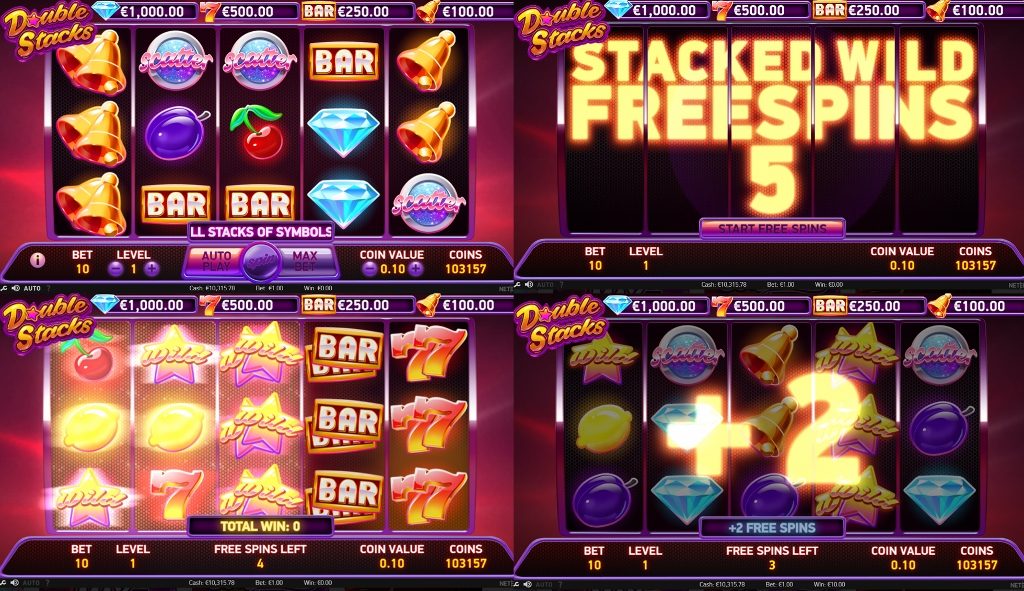Mute sound with speaker icon in the top-left game's status bar
1024x591 pixels.
(x=15, y=288)
